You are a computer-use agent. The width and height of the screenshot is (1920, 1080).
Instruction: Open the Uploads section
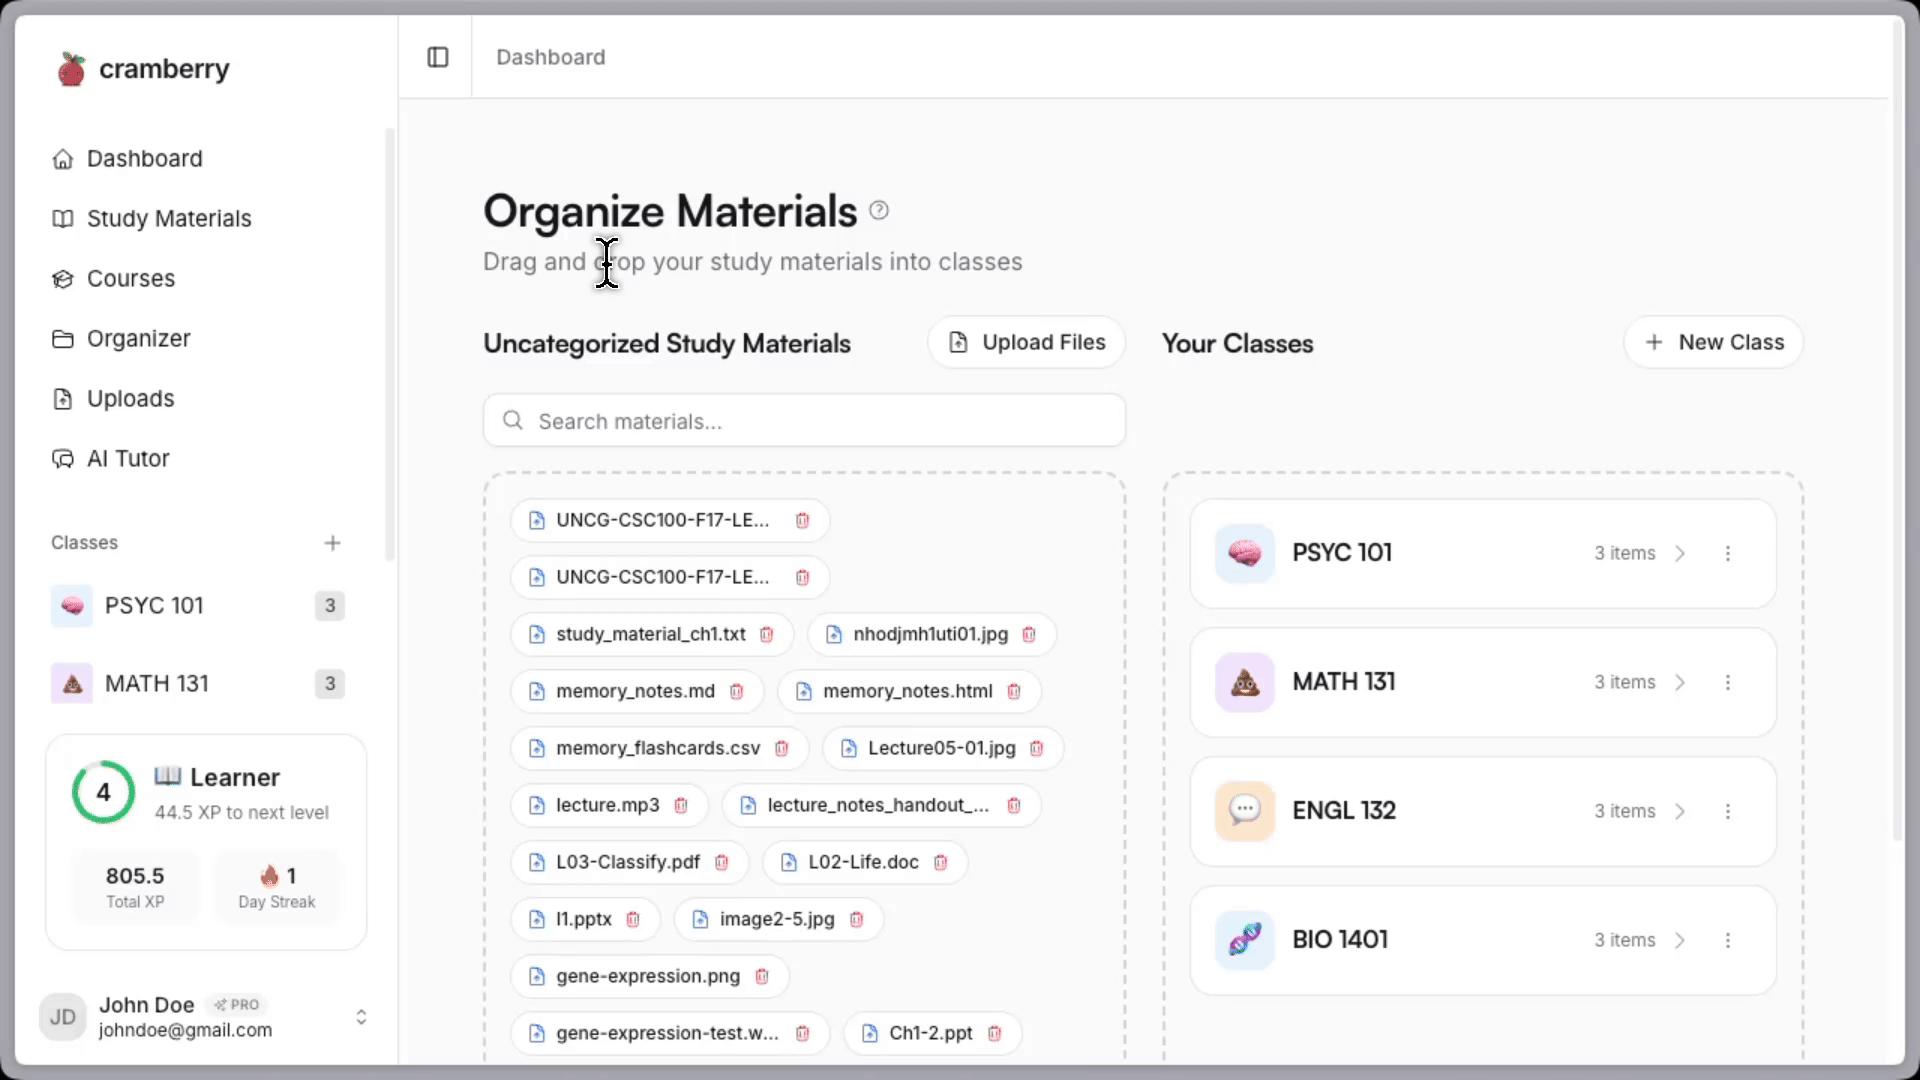131,398
